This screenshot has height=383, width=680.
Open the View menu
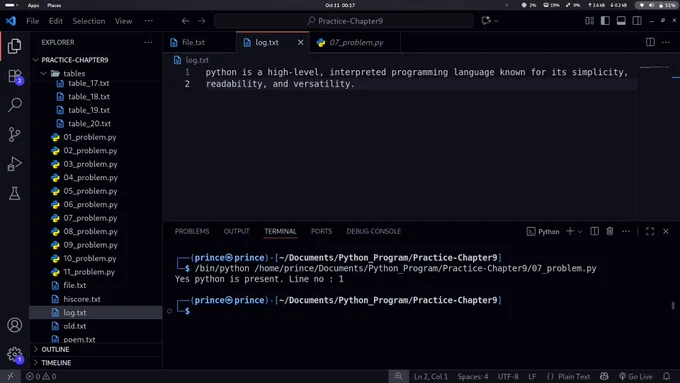coord(123,21)
